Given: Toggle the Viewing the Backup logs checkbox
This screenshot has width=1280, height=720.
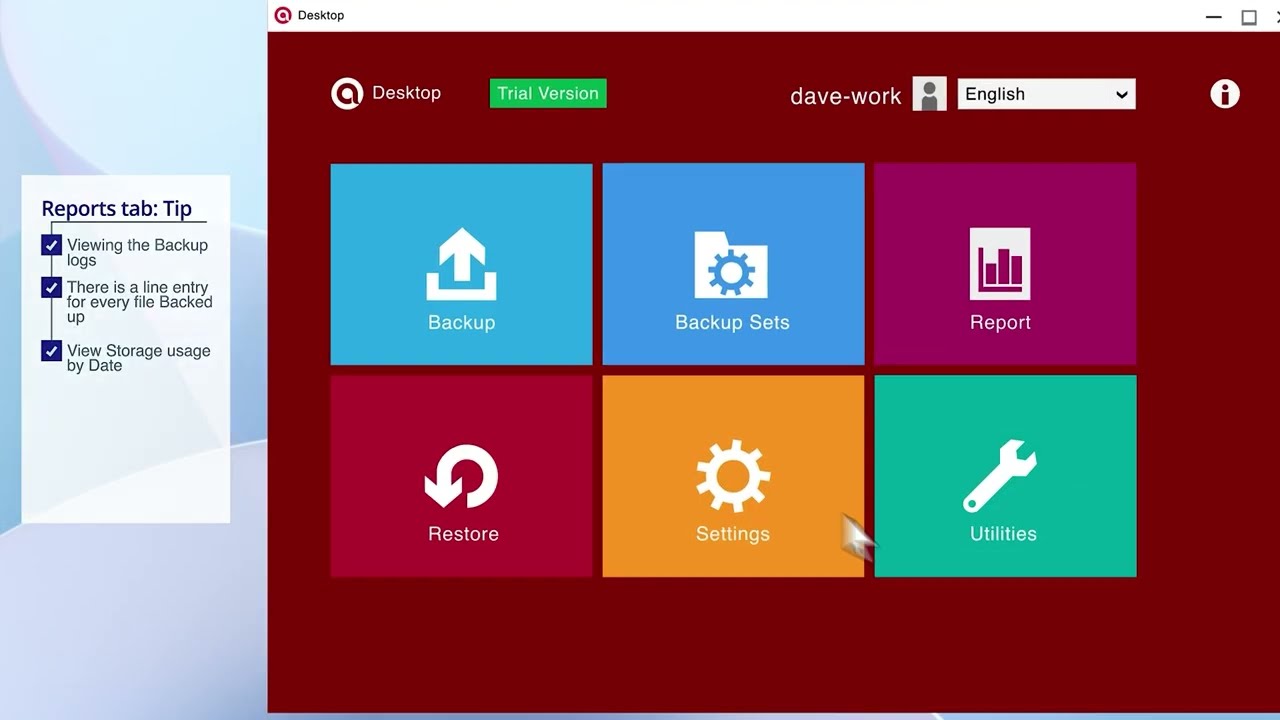Looking at the screenshot, I should tap(52, 245).
